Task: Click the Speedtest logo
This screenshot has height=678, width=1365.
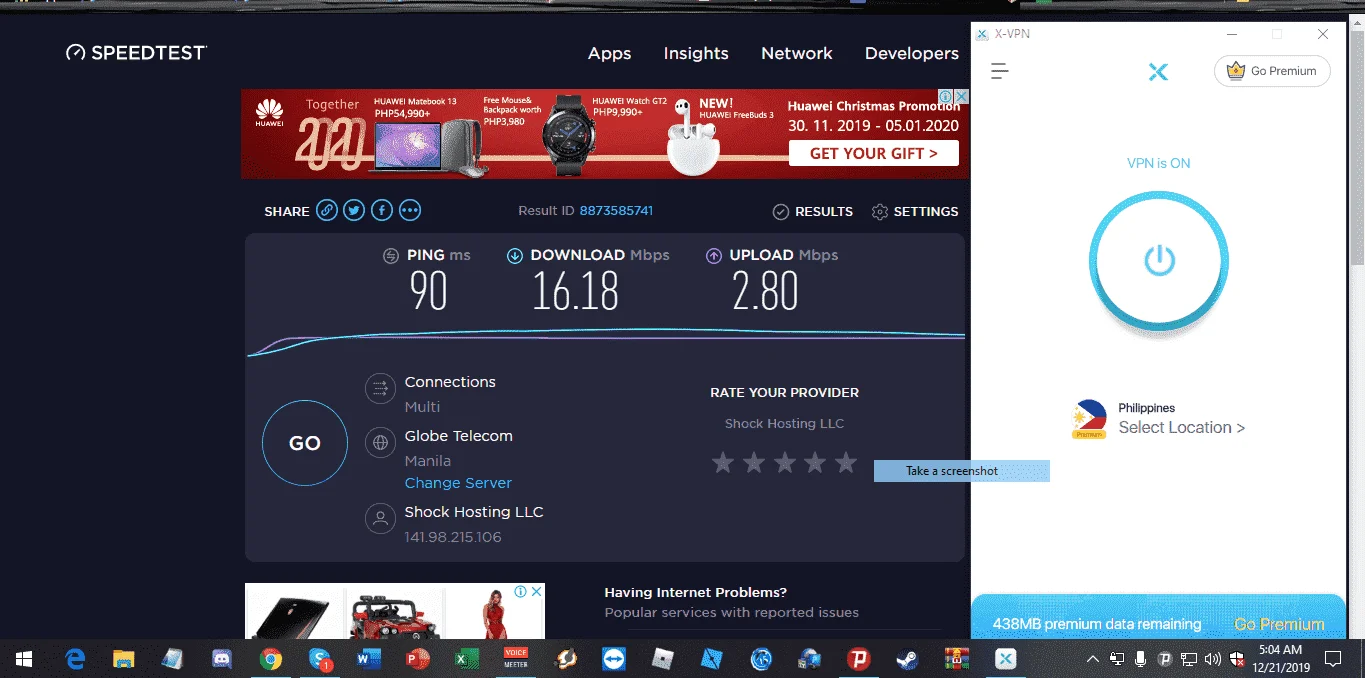Action: pos(136,53)
